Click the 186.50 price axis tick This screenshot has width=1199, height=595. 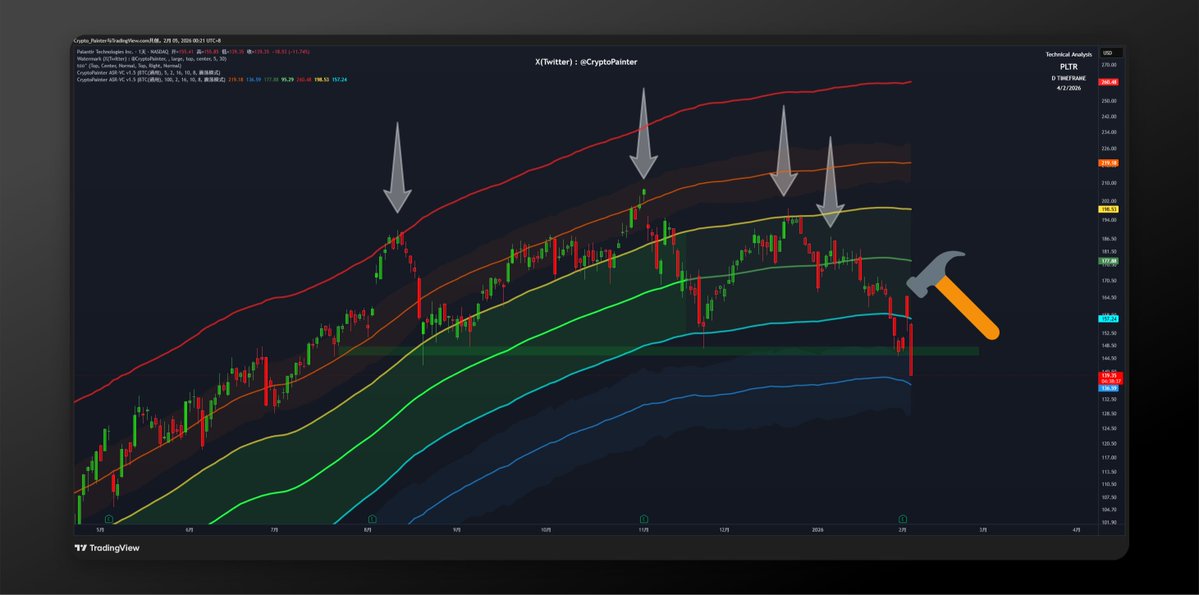pos(1110,239)
